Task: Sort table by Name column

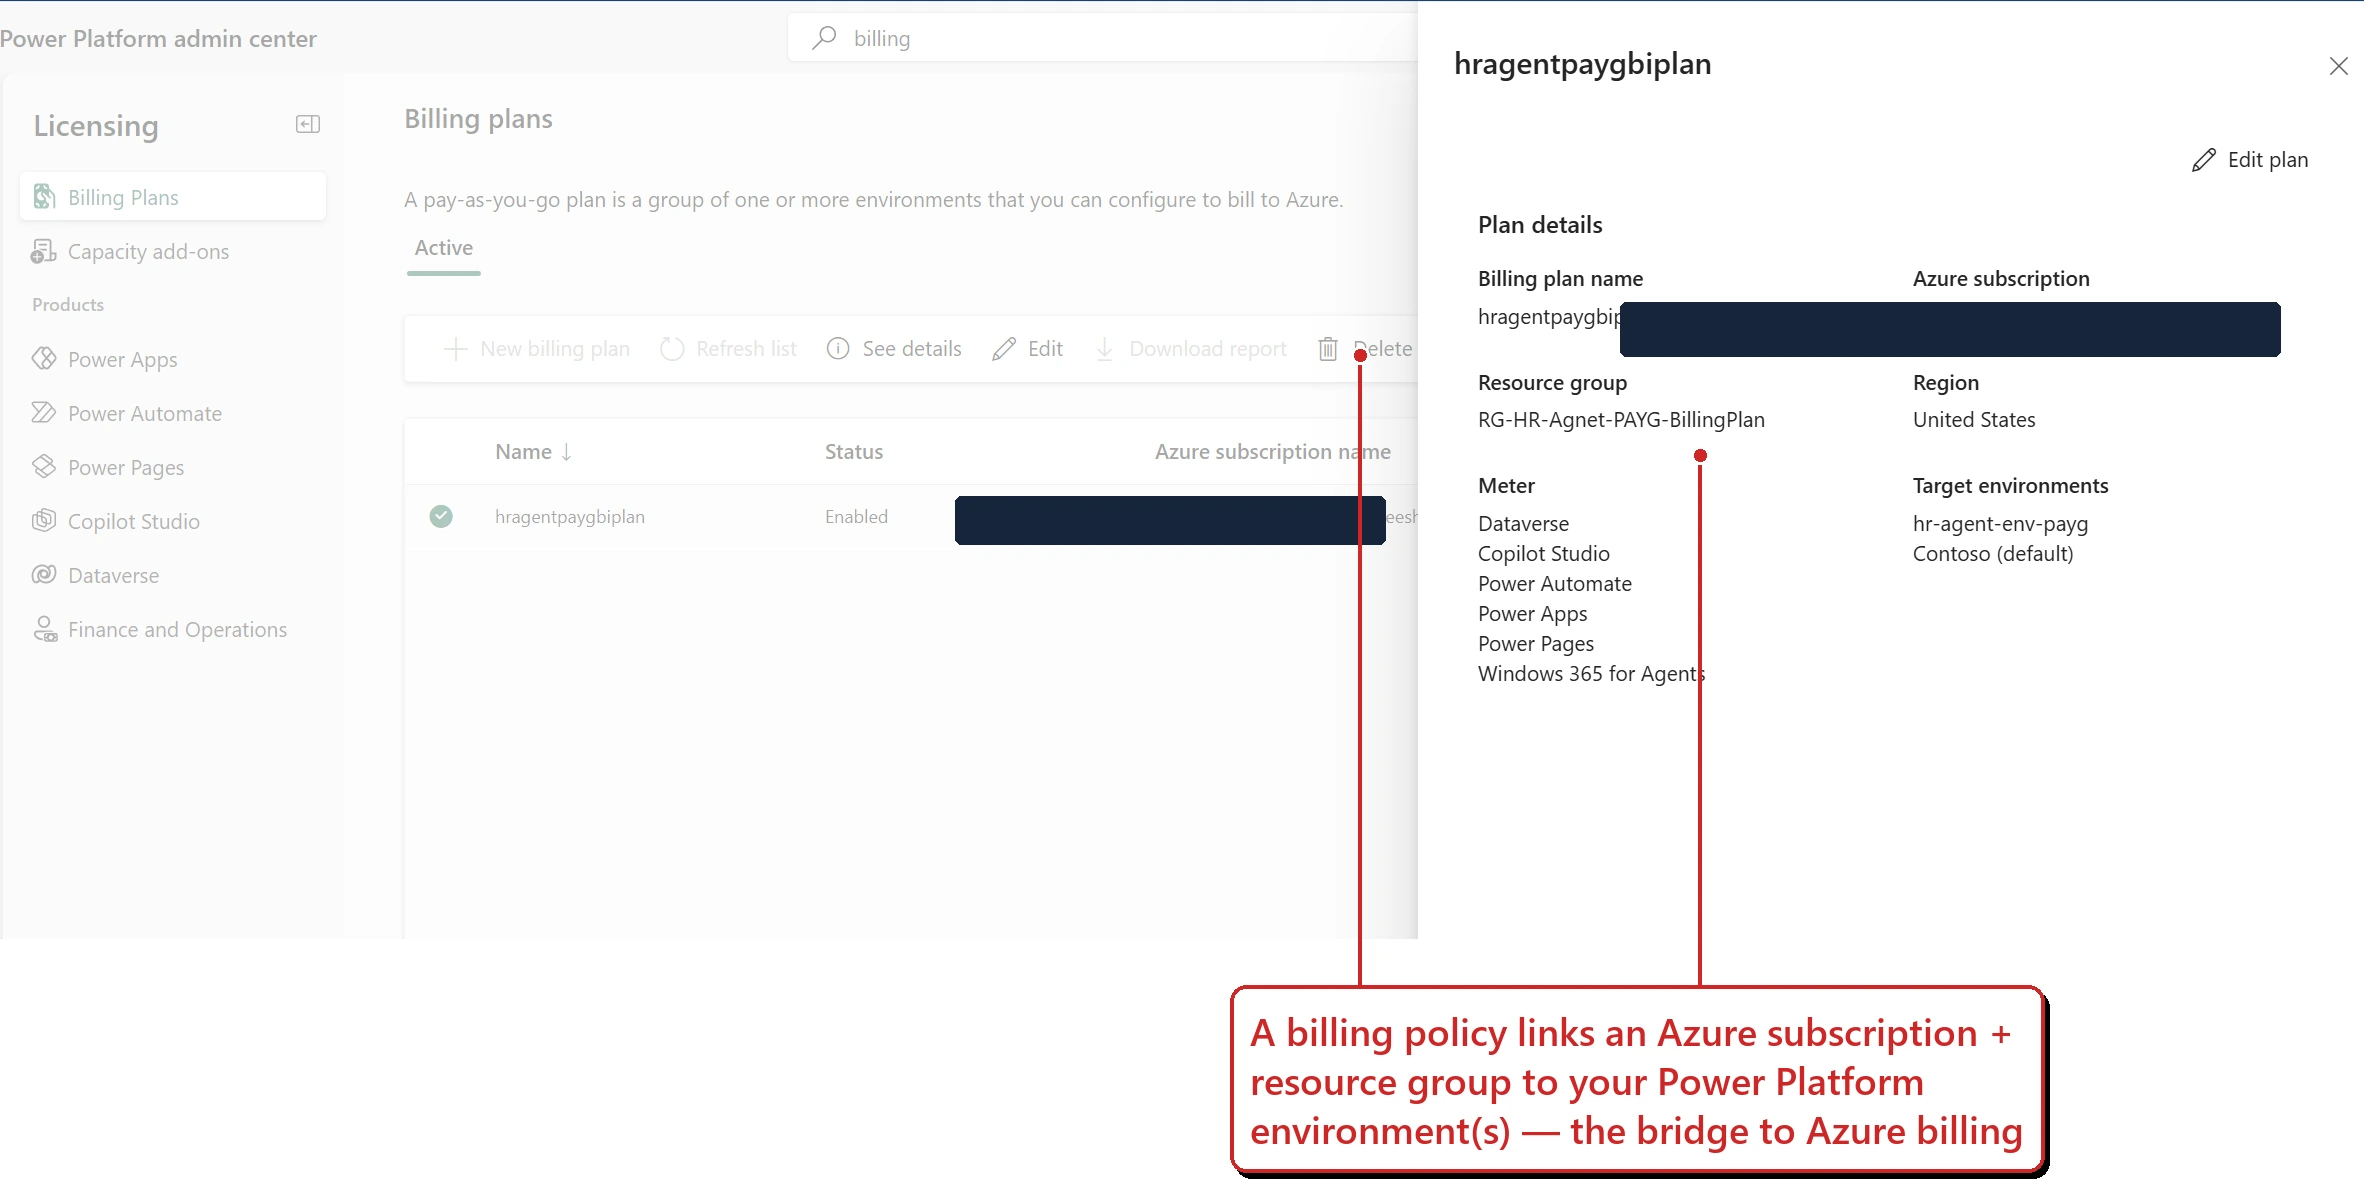Action: (534, 452)
